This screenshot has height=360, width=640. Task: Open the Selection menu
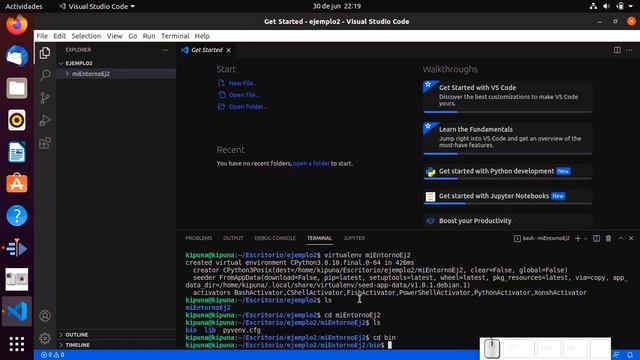pos(86,36)
